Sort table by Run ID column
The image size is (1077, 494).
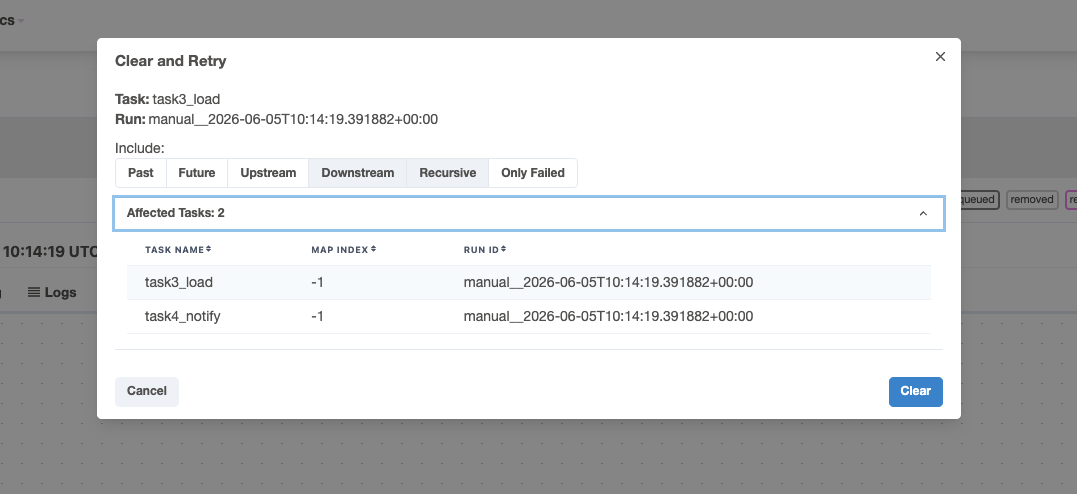pyautogui.click(x=485, y=249)
